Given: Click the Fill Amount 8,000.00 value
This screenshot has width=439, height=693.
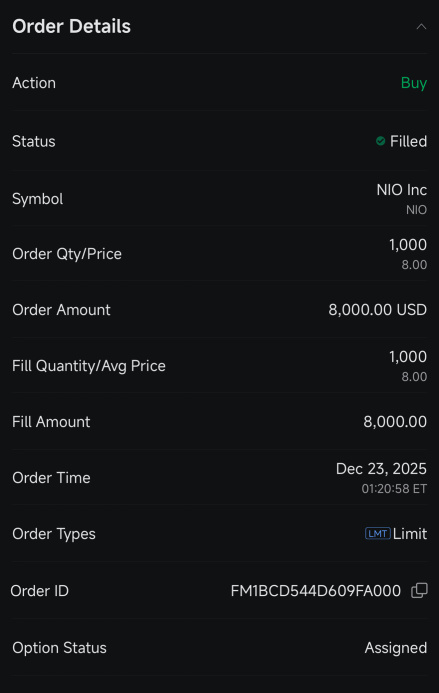Looking at the screenshot, I should (x=395, y=421).
